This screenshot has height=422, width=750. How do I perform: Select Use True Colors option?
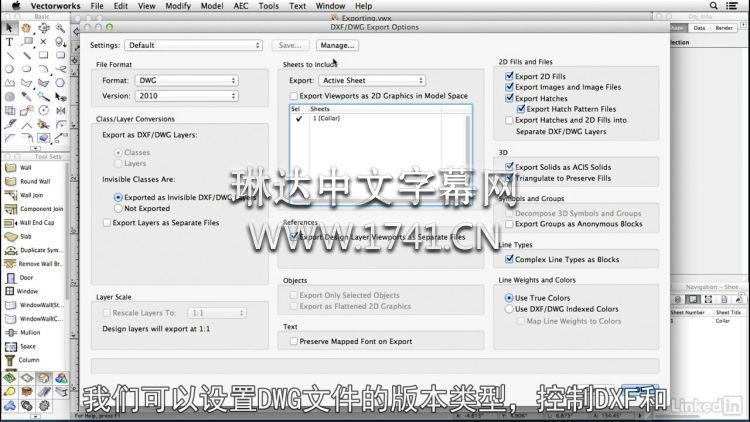pyautogui.click(x=509, y=298)
